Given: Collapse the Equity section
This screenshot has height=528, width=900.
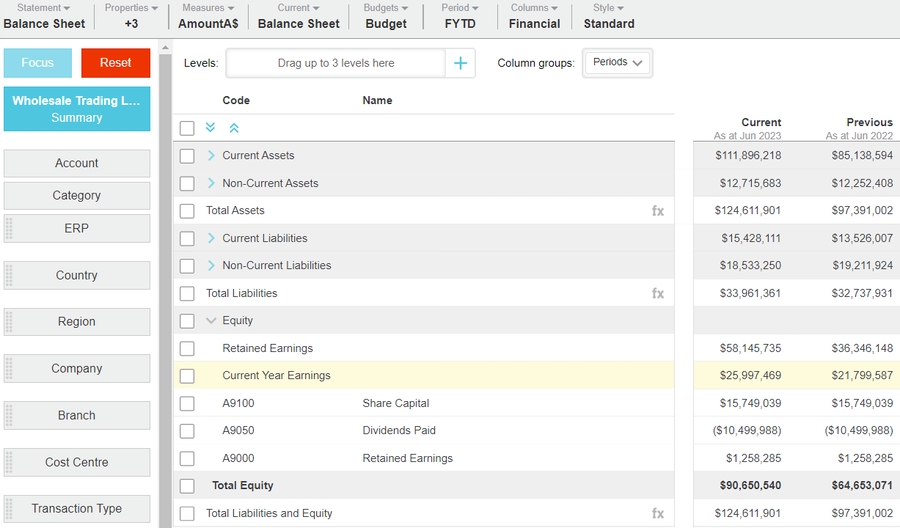Looking at the screenshot, I should click(x=211, y=321).
